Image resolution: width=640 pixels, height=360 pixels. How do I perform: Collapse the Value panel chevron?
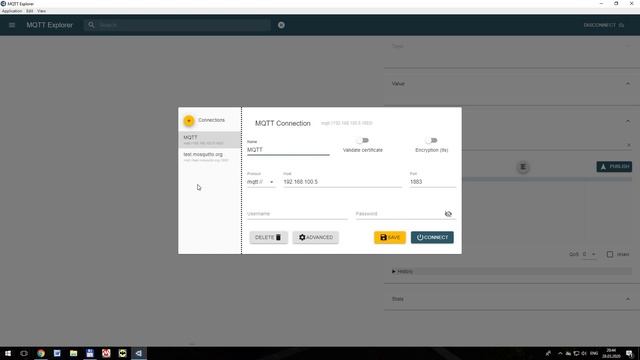click(628, 84)
